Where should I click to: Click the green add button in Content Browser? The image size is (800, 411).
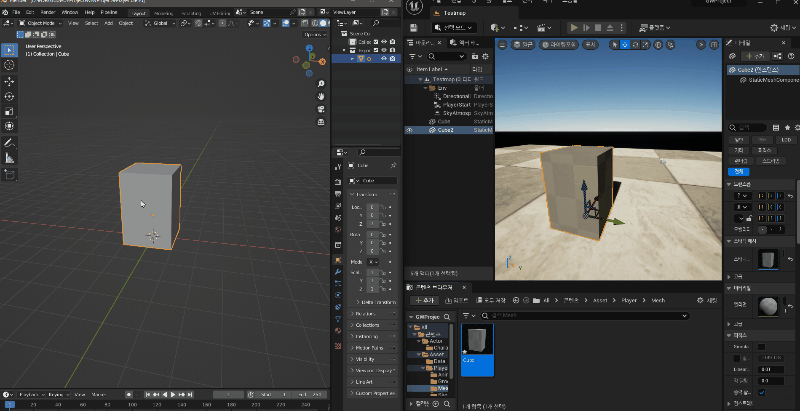(x=424, y=300)
